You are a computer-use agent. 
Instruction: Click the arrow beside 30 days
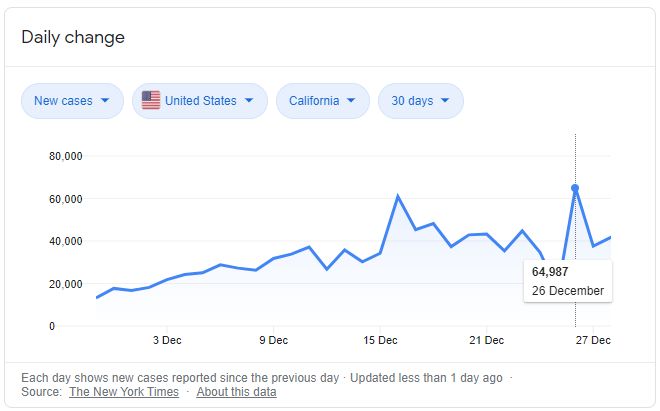445,101
